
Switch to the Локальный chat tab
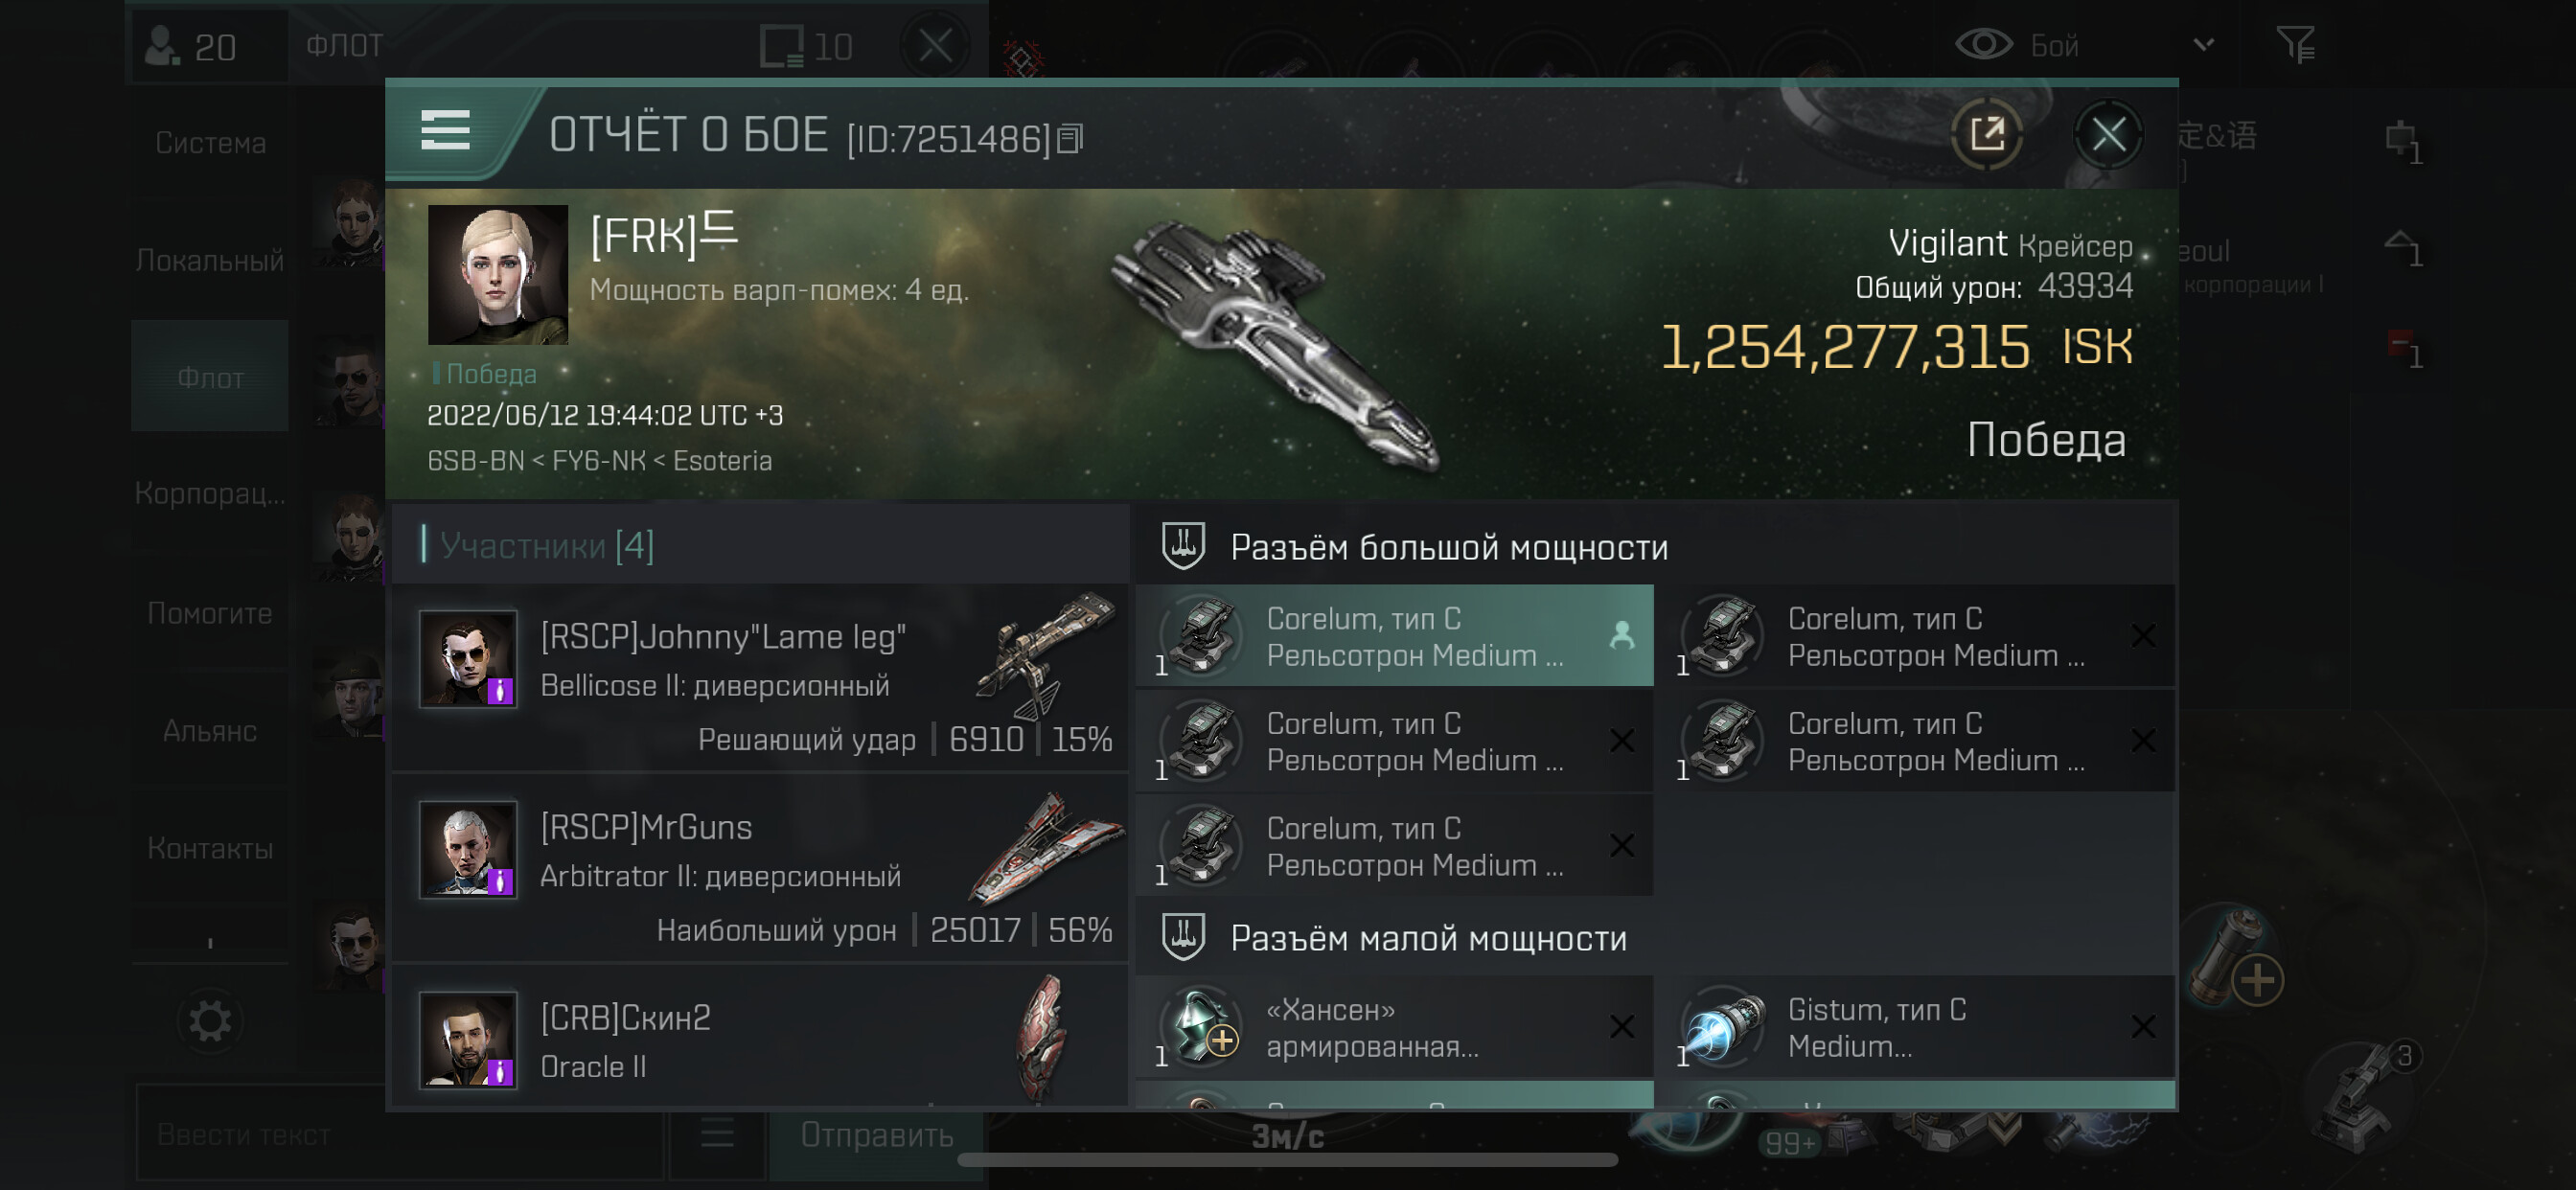pos(210,260)
